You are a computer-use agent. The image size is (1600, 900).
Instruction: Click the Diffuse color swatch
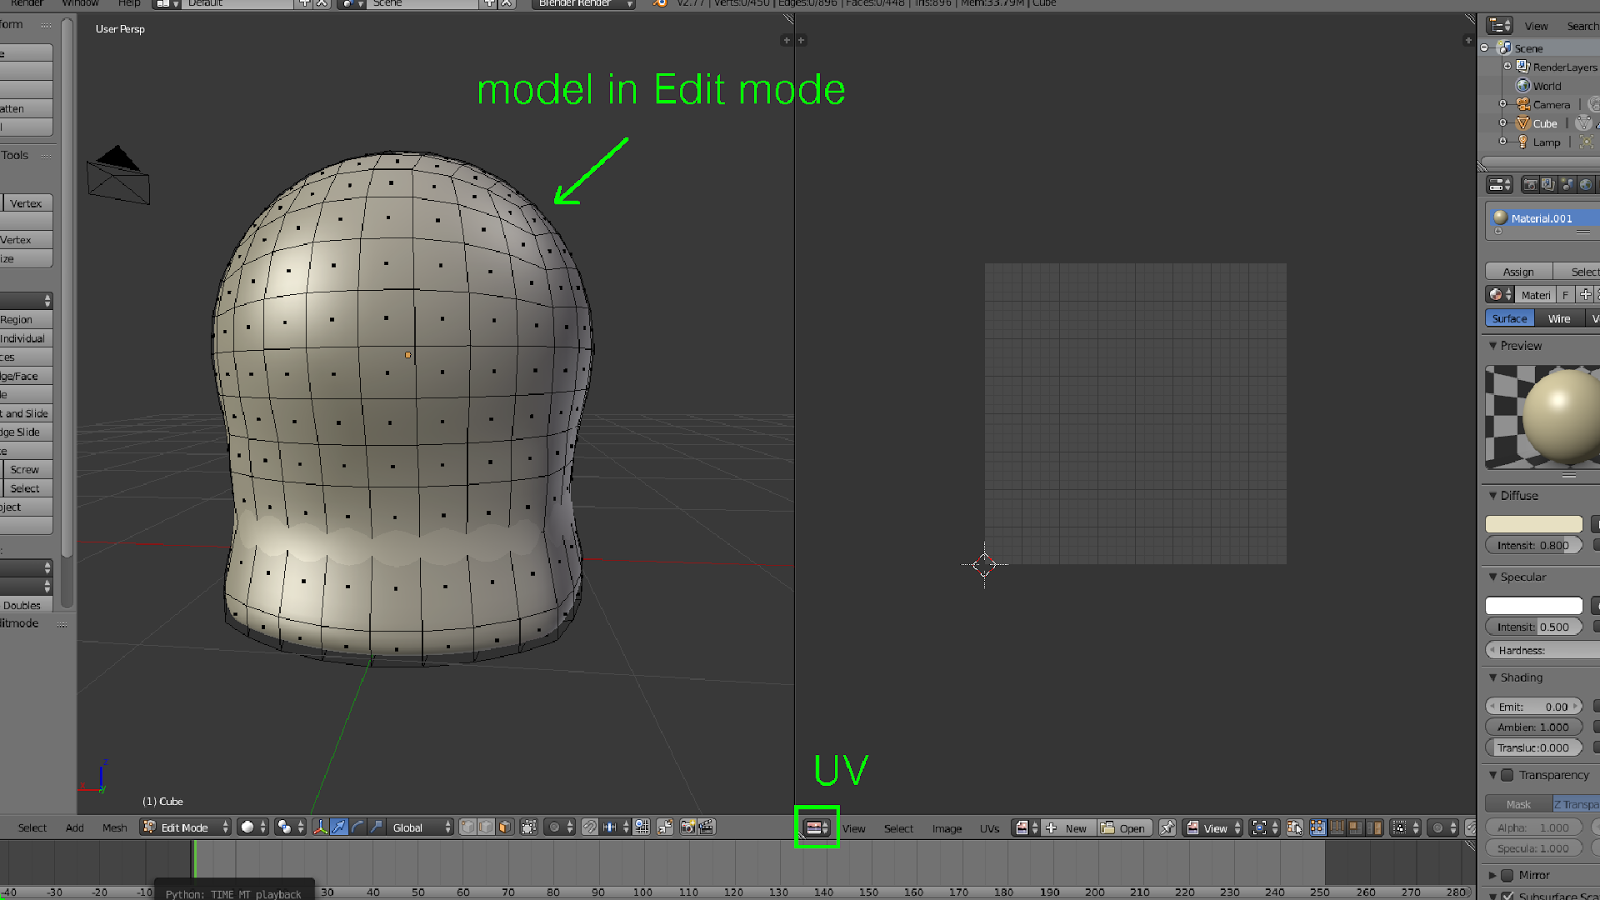1534,523
